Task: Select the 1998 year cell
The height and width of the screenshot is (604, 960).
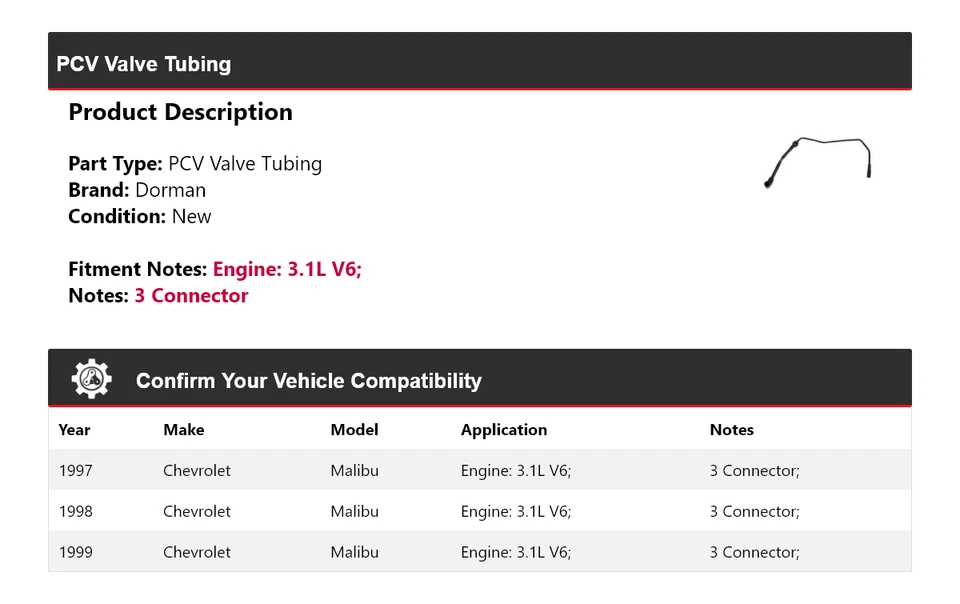Action: coord(75,512)
